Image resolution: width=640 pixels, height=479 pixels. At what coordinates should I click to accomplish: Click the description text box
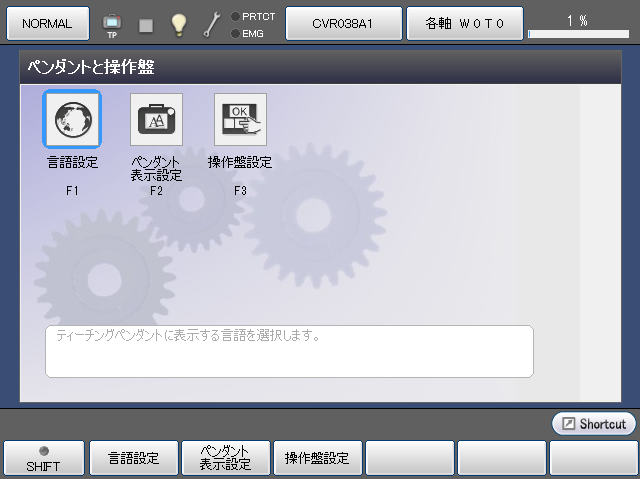289,351
